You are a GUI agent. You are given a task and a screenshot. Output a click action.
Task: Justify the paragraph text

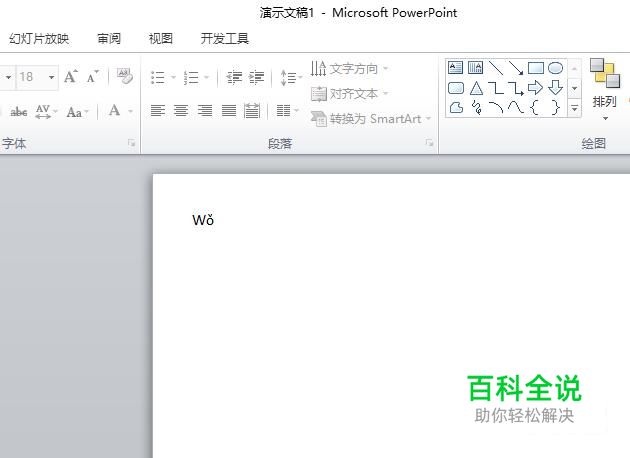pos(229,110)
